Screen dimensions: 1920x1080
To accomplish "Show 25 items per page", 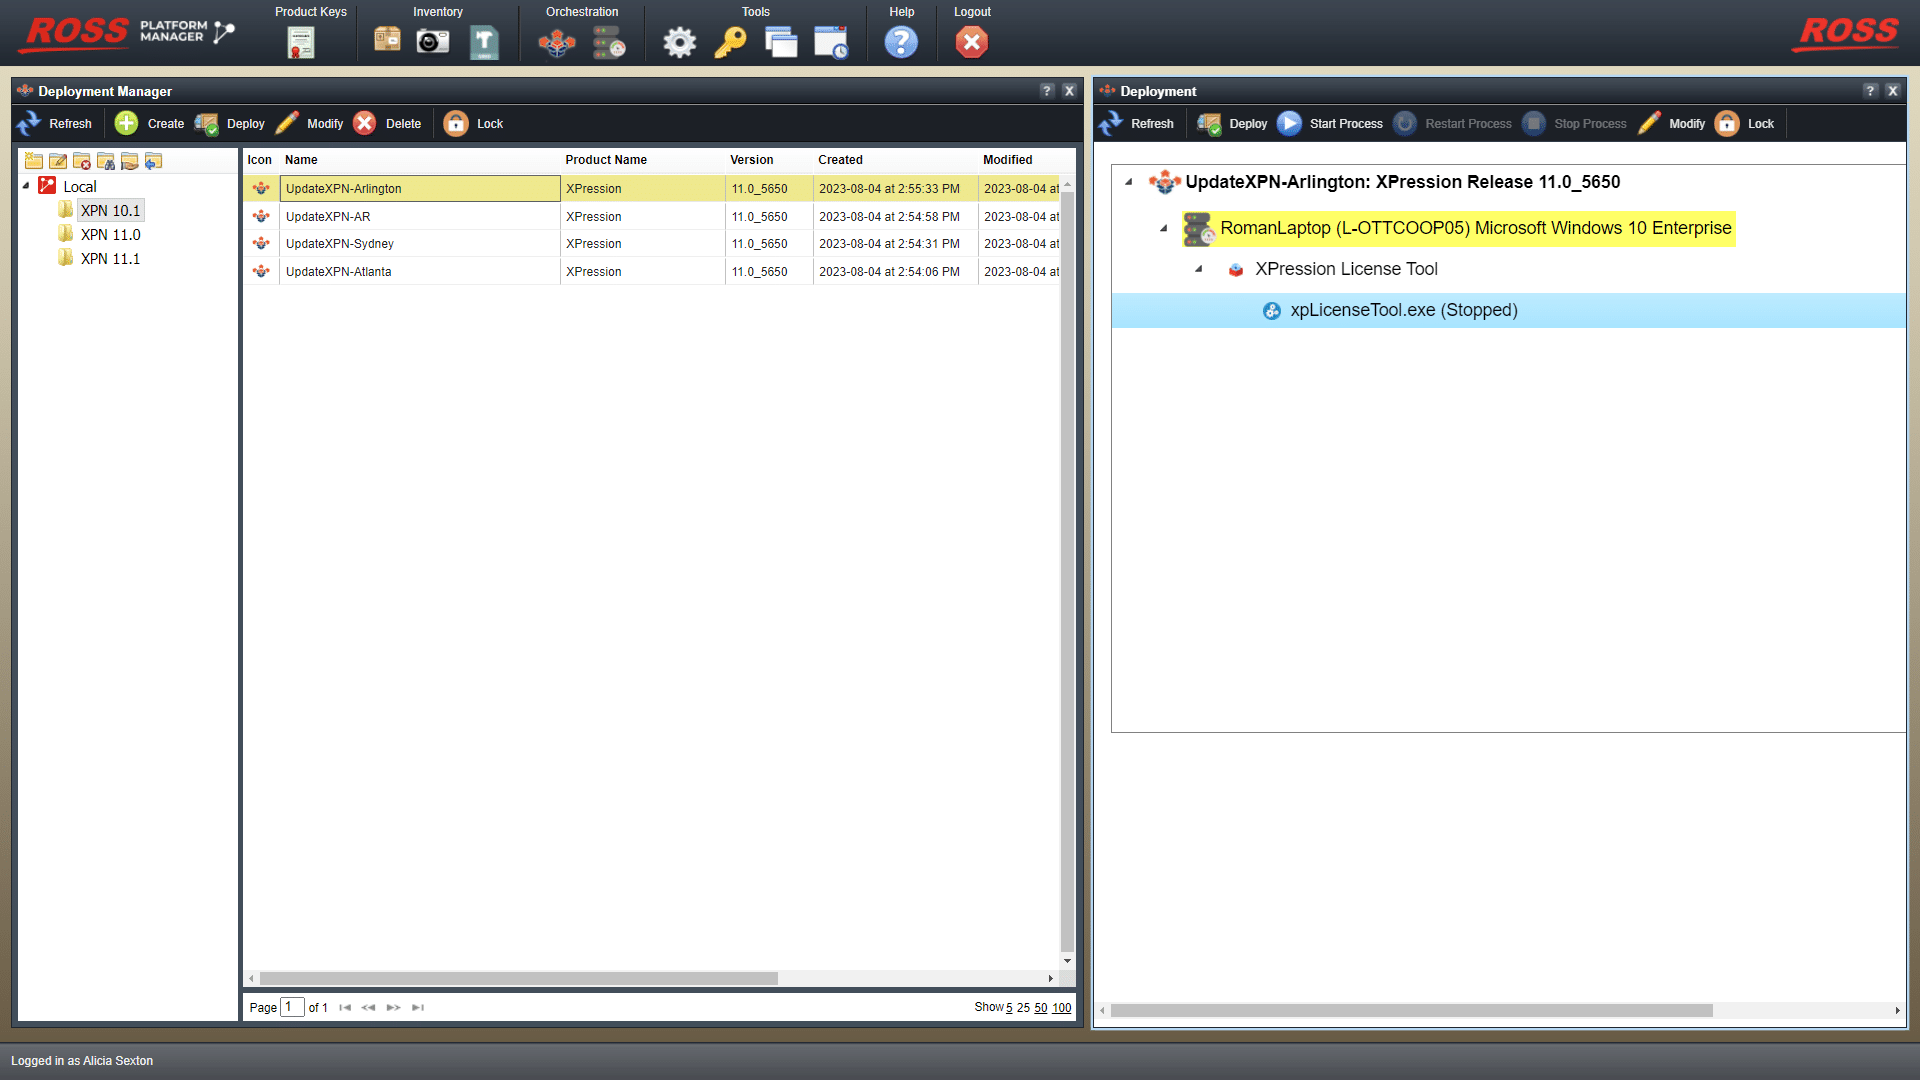I will pos(1023,1008).
